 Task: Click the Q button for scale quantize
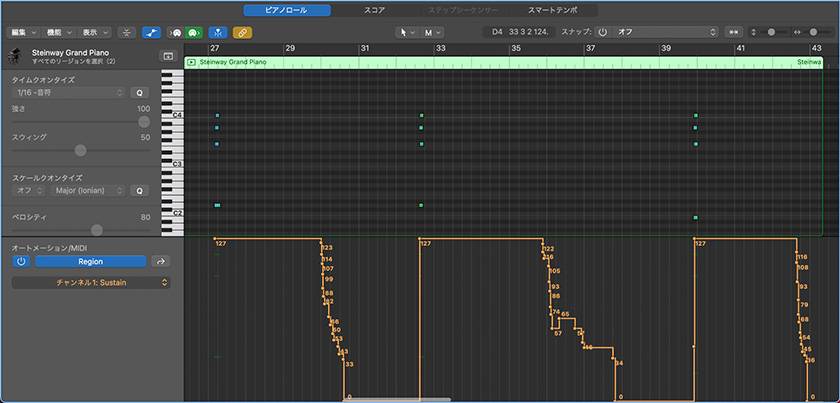[x=140, y=190]
